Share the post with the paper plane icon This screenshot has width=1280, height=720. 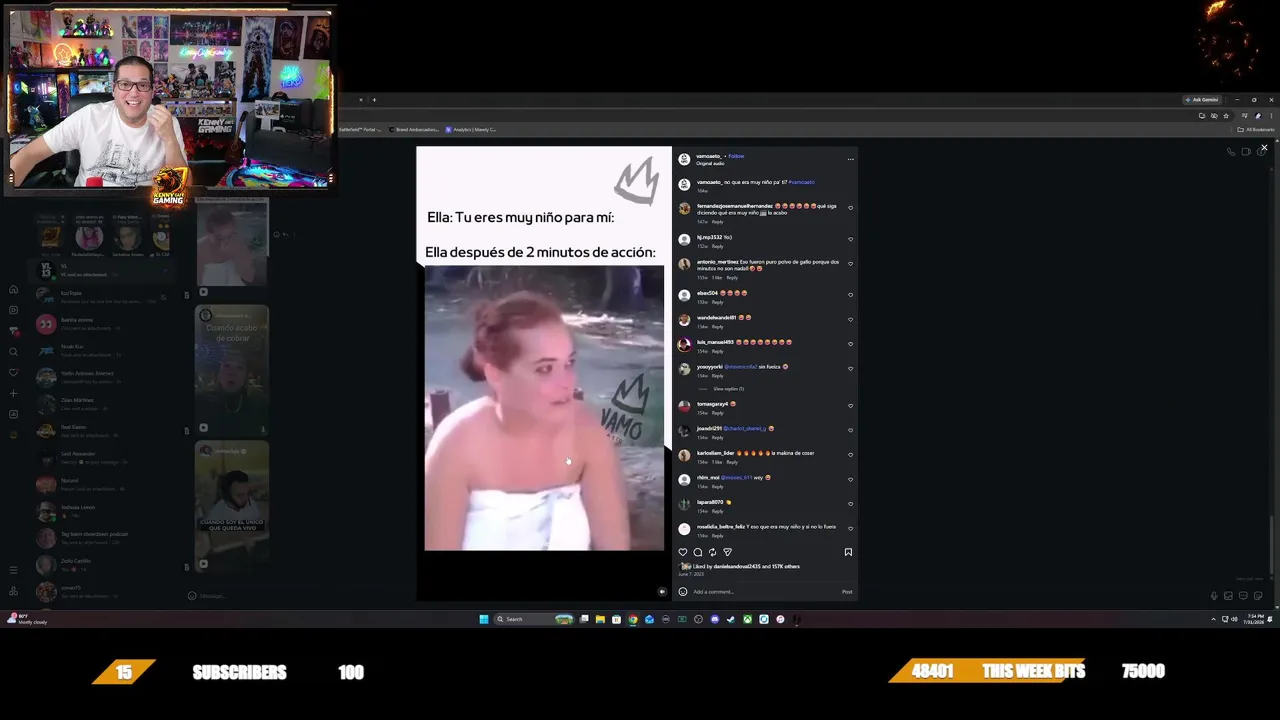coord(727,552)
